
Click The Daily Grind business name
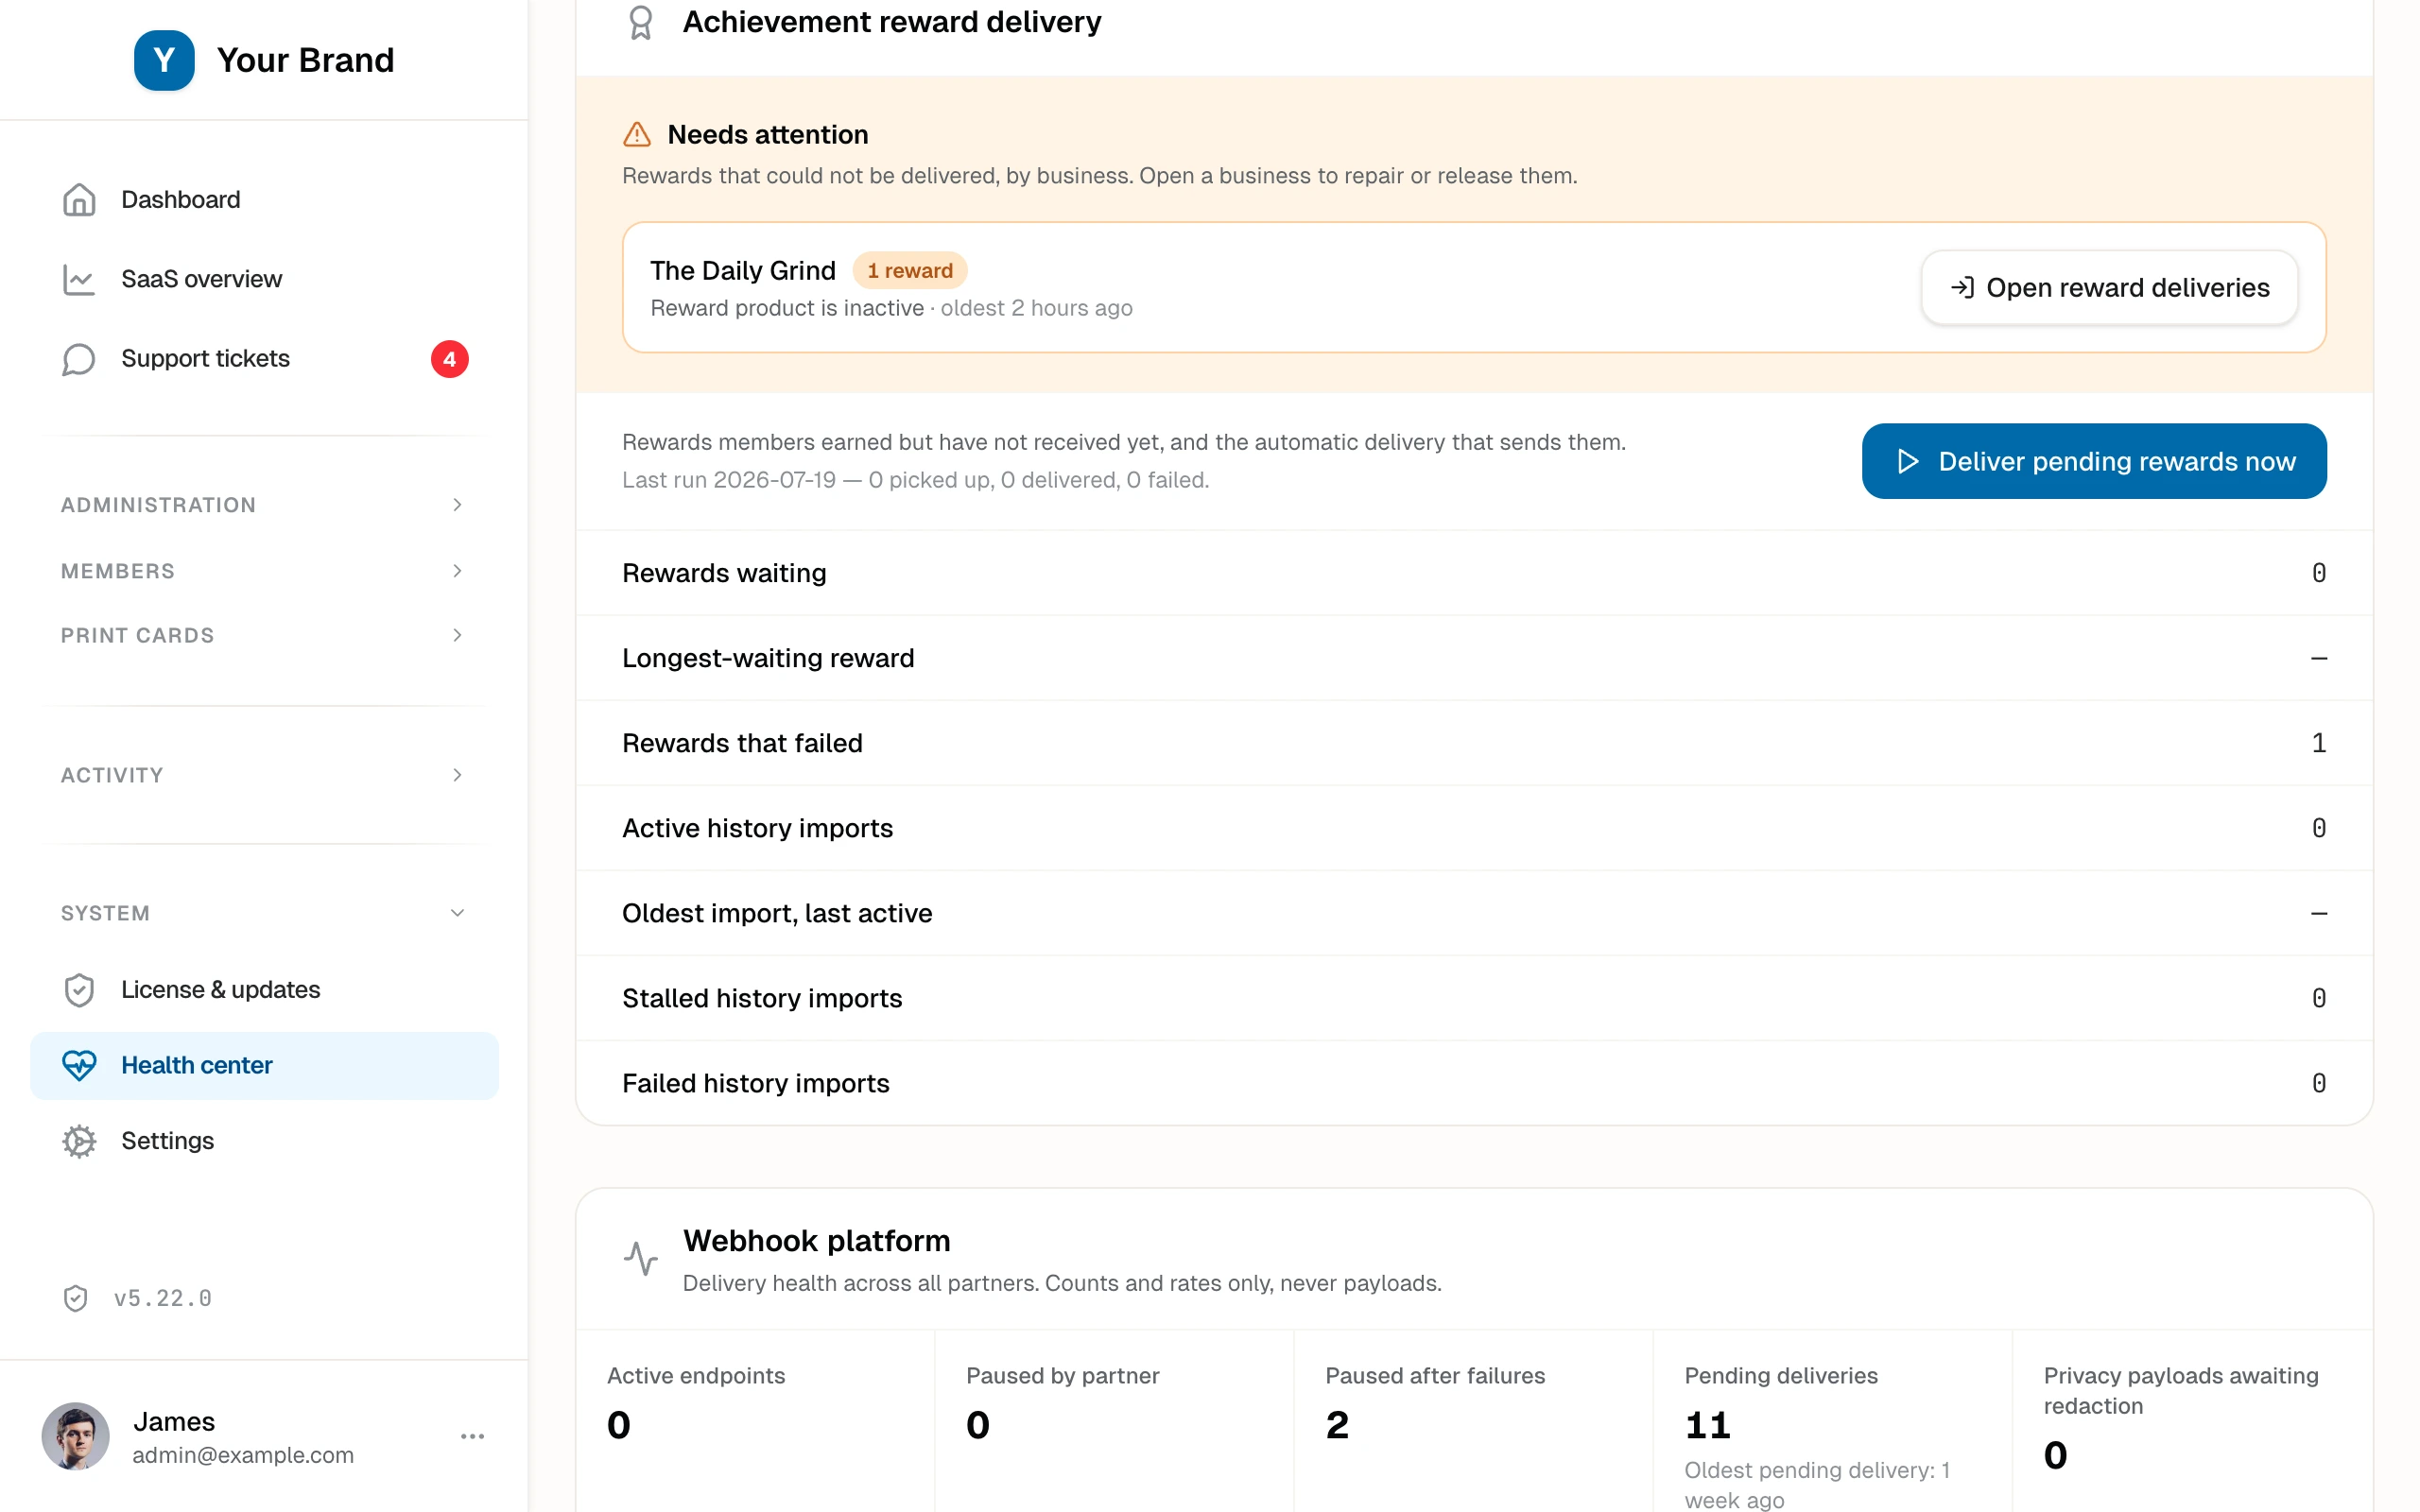[x=743, y=271]
